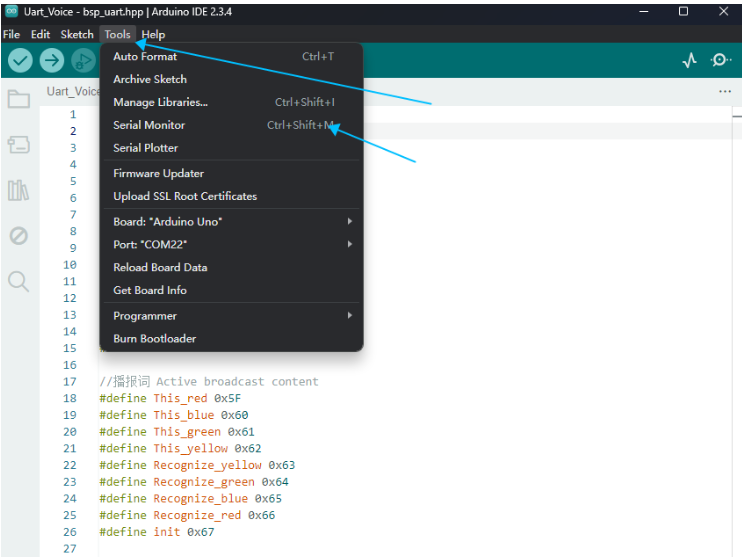Click the '#define Recognize_red 0x66' line

pos(187,515)
